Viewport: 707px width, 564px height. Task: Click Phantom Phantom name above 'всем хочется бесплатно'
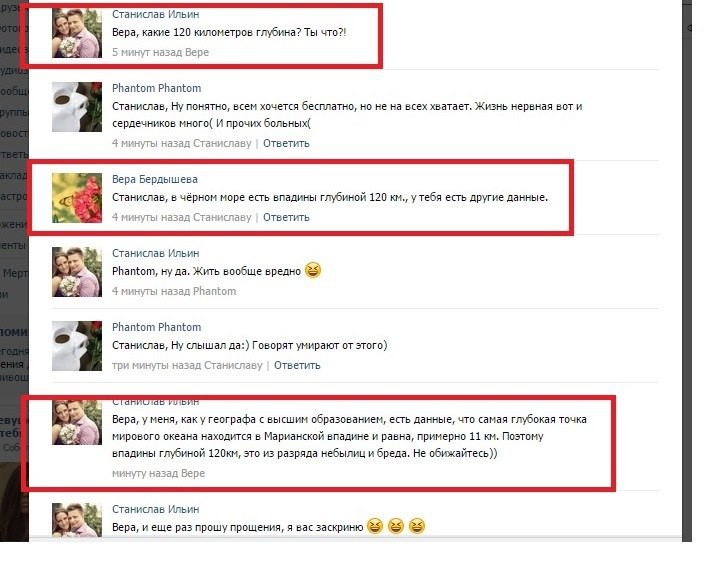point(156,88)
